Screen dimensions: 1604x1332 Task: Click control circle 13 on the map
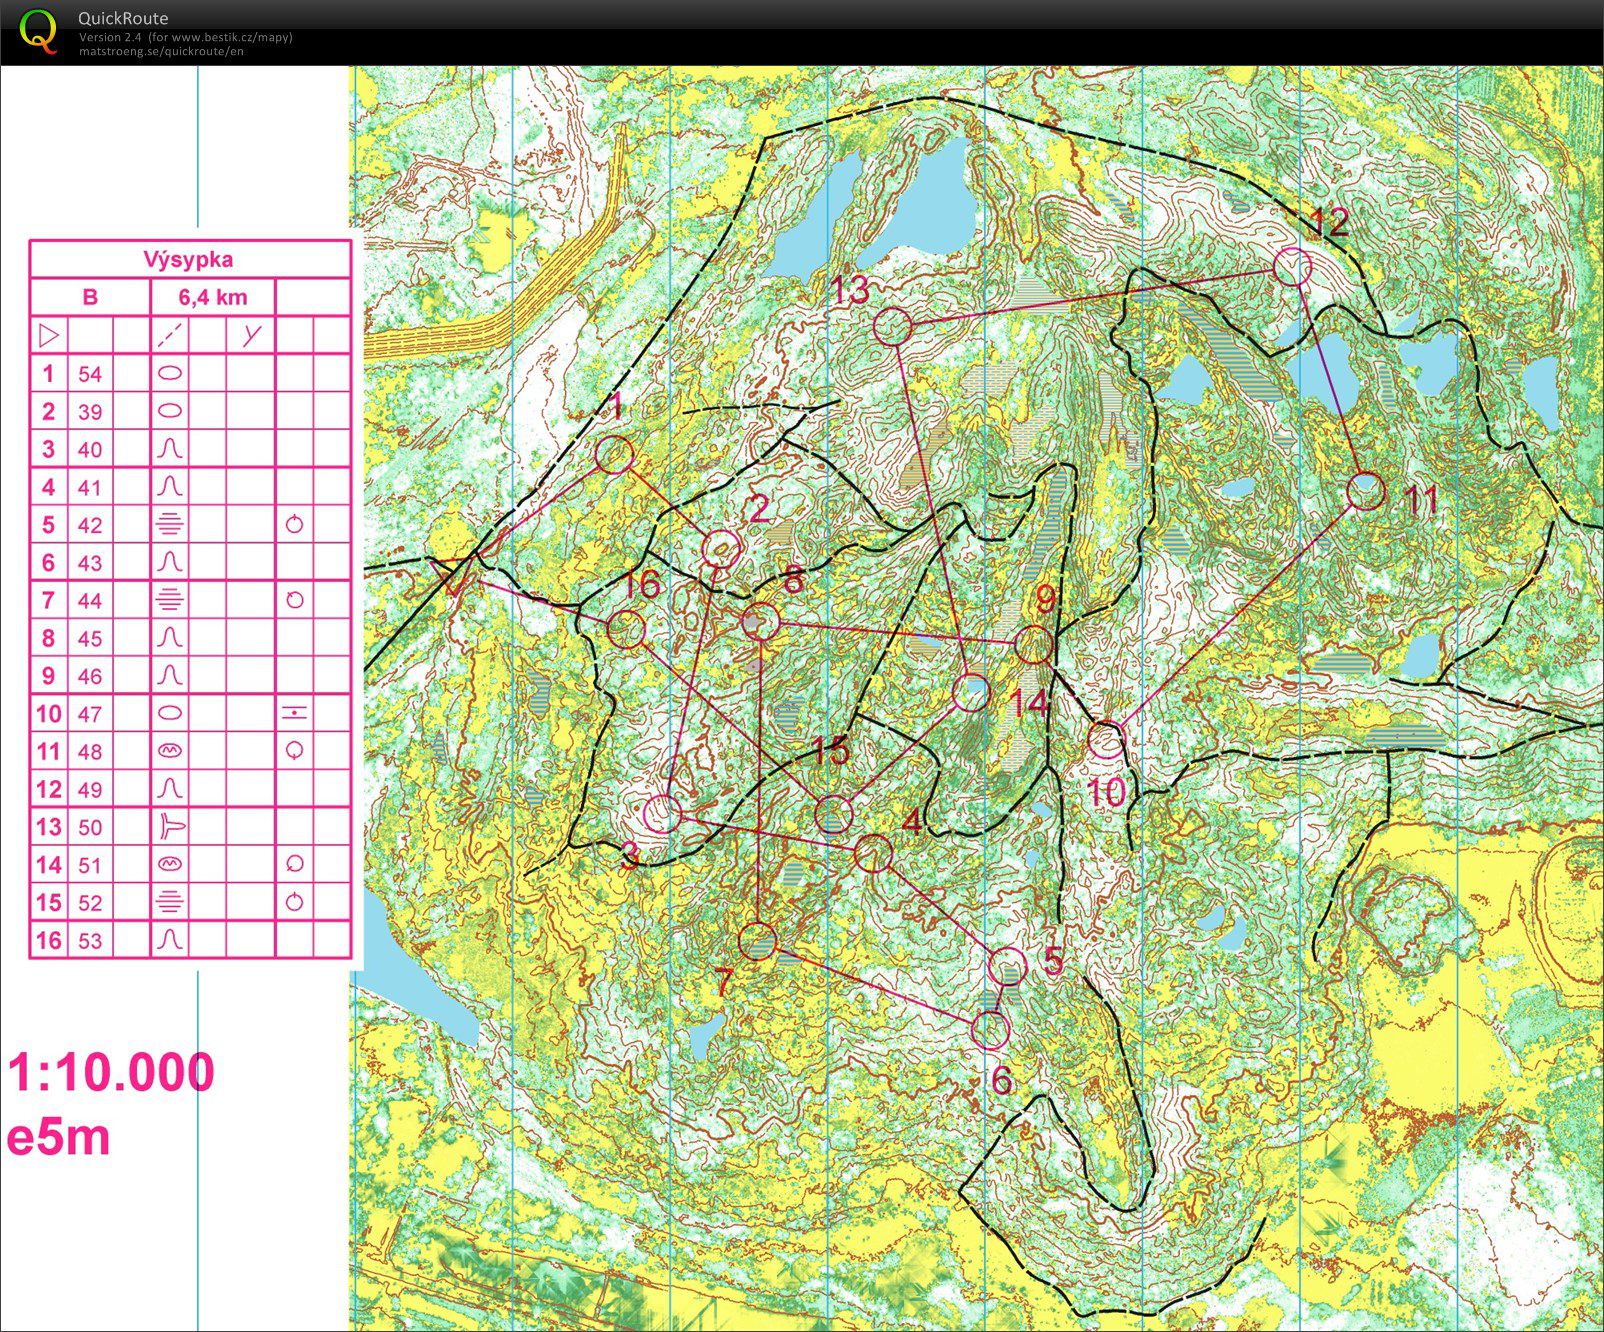pyautogui.click(x=892, y=327)
